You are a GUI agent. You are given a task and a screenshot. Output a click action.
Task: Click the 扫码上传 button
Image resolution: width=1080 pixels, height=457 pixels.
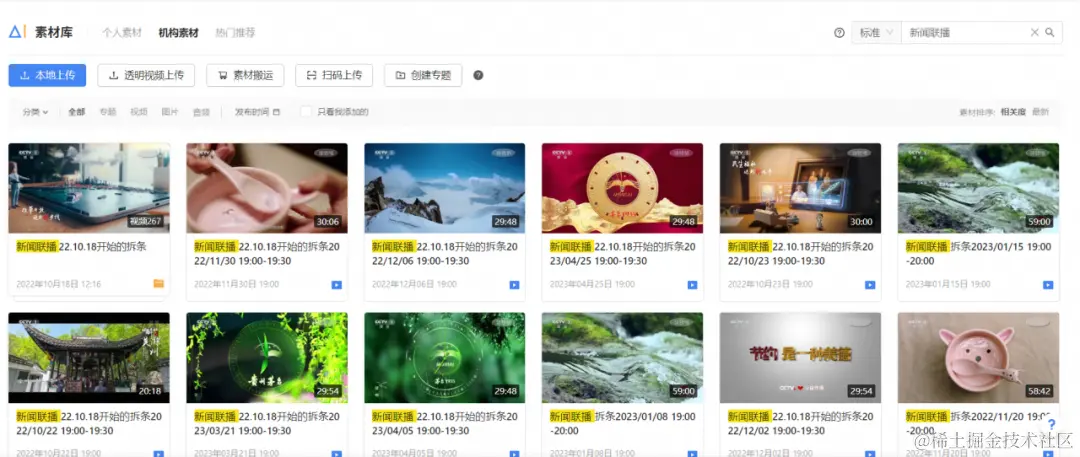click(x=334, y=75)
